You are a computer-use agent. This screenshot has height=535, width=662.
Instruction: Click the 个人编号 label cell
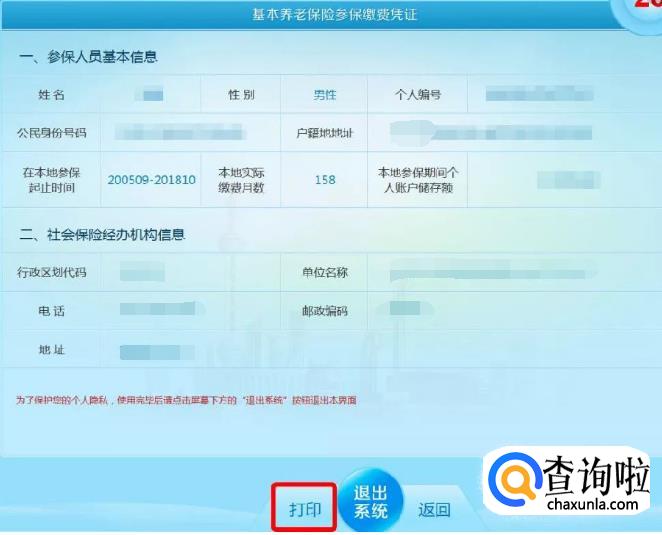(418, 95)
